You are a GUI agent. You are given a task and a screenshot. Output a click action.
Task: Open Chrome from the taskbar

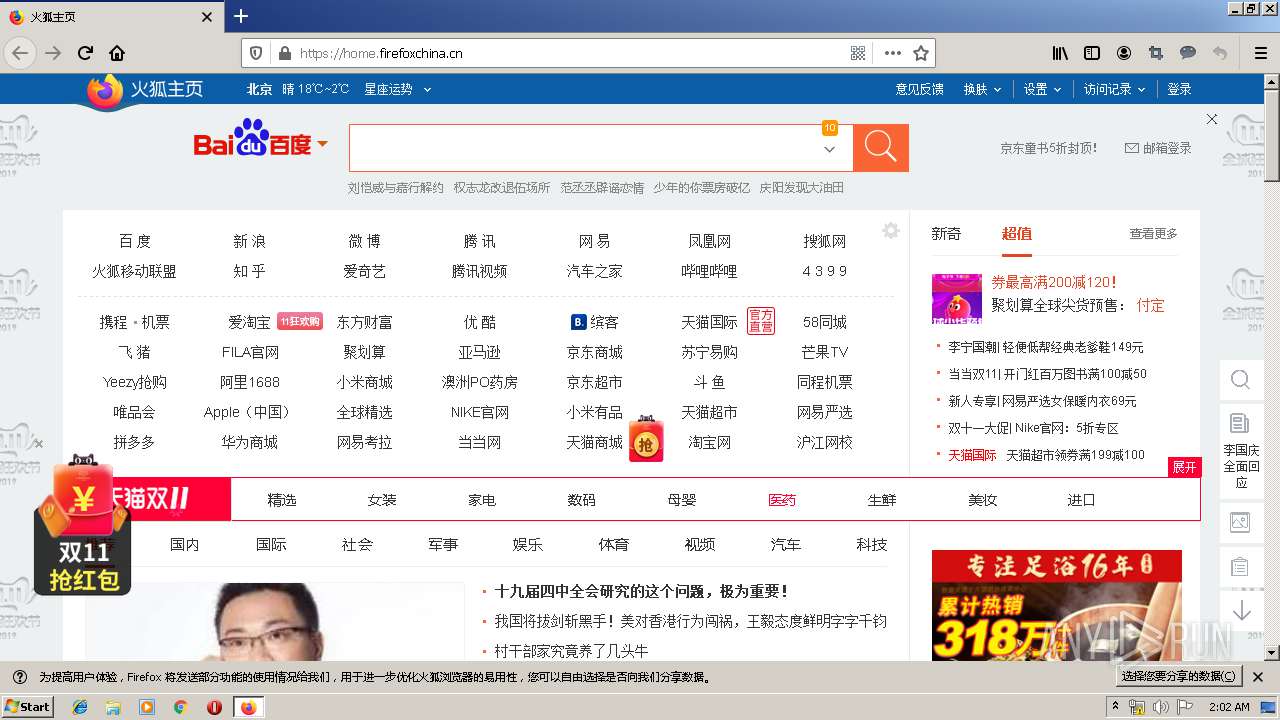(x=180, y=707)
